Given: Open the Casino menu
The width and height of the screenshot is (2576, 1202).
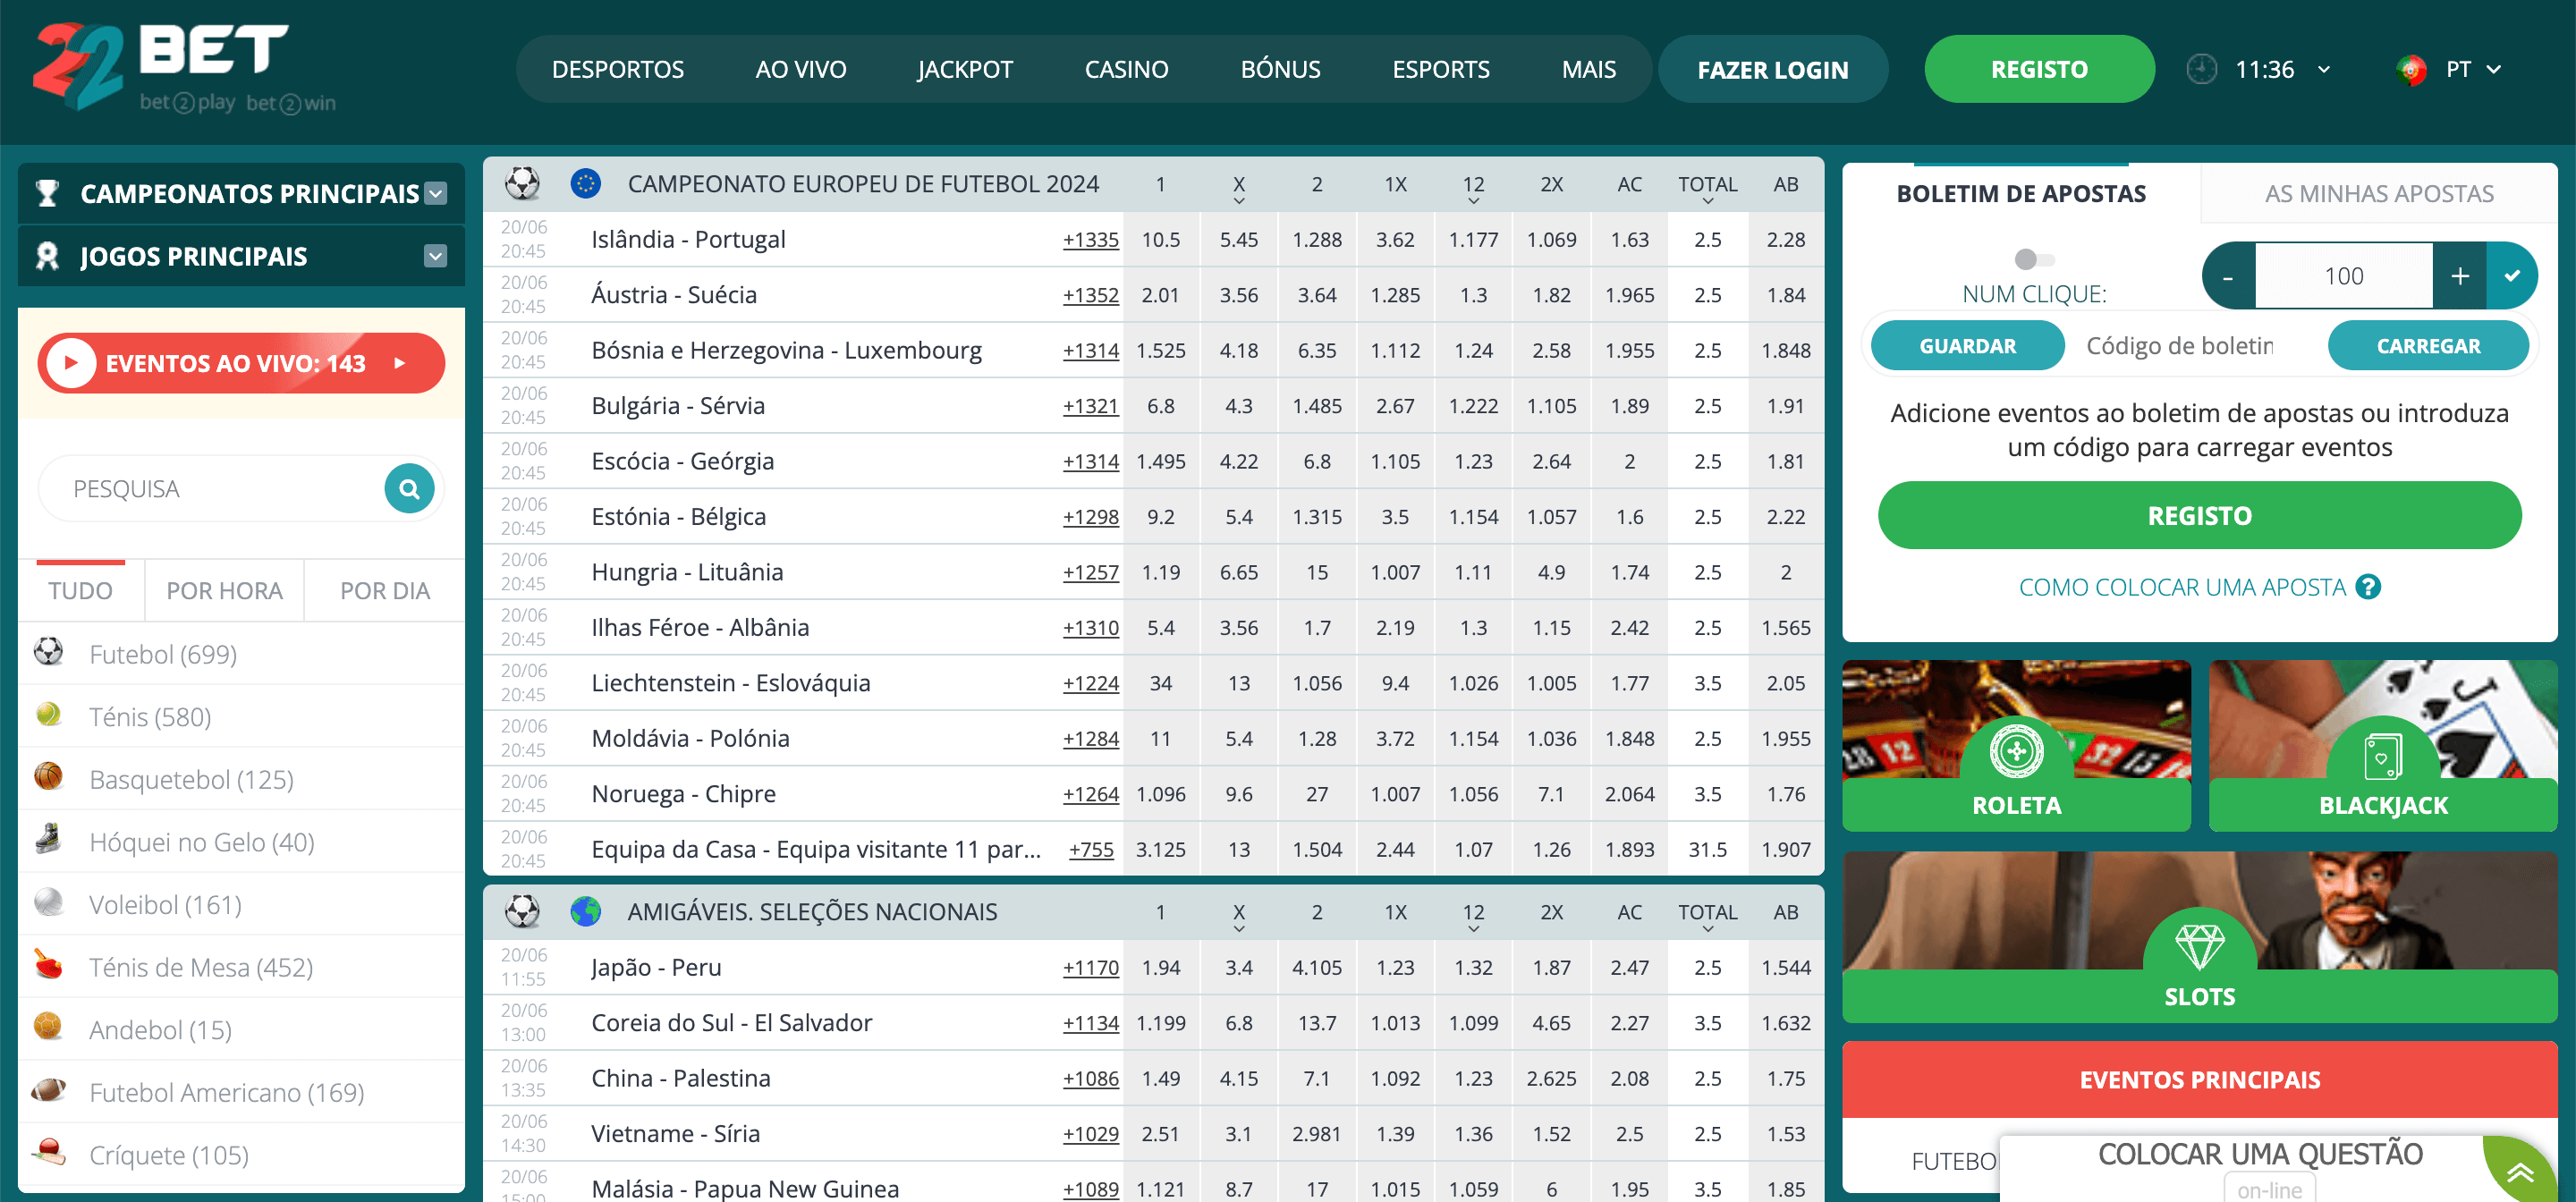Looking at the screenshot, I should (1126, 69).
